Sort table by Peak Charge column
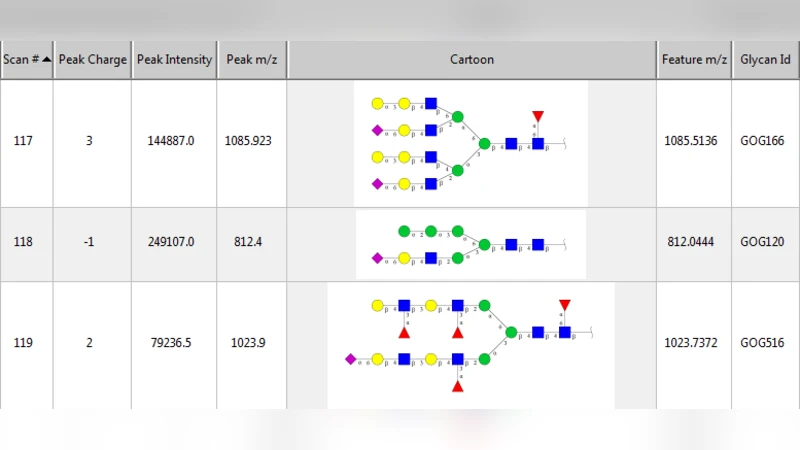The width and height of the screenshot is (800, 450). point(92,59)
